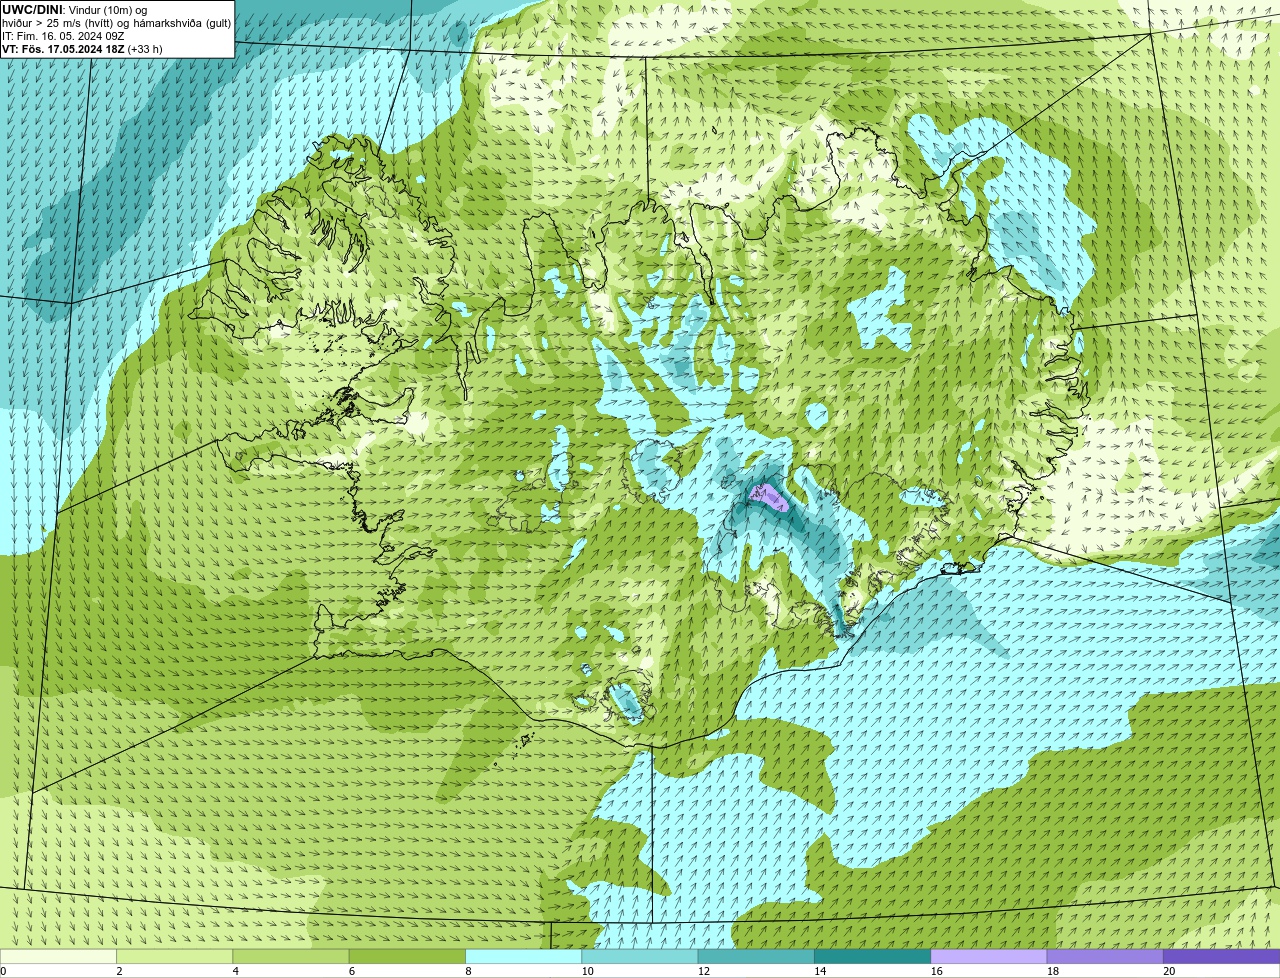1280x978 pixels.
Task: Click the 18–20 m/s purple legend swatch
Action: tap(1105, 957)
